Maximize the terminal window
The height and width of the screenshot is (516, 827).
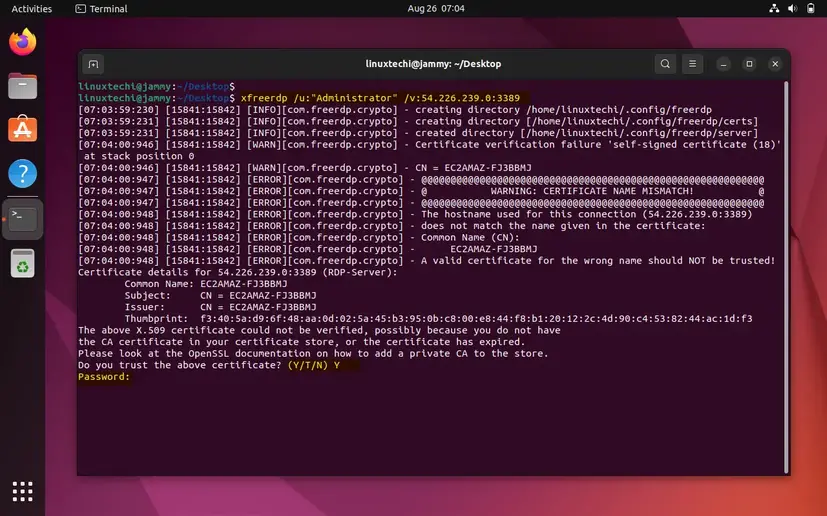pos(746,64)
